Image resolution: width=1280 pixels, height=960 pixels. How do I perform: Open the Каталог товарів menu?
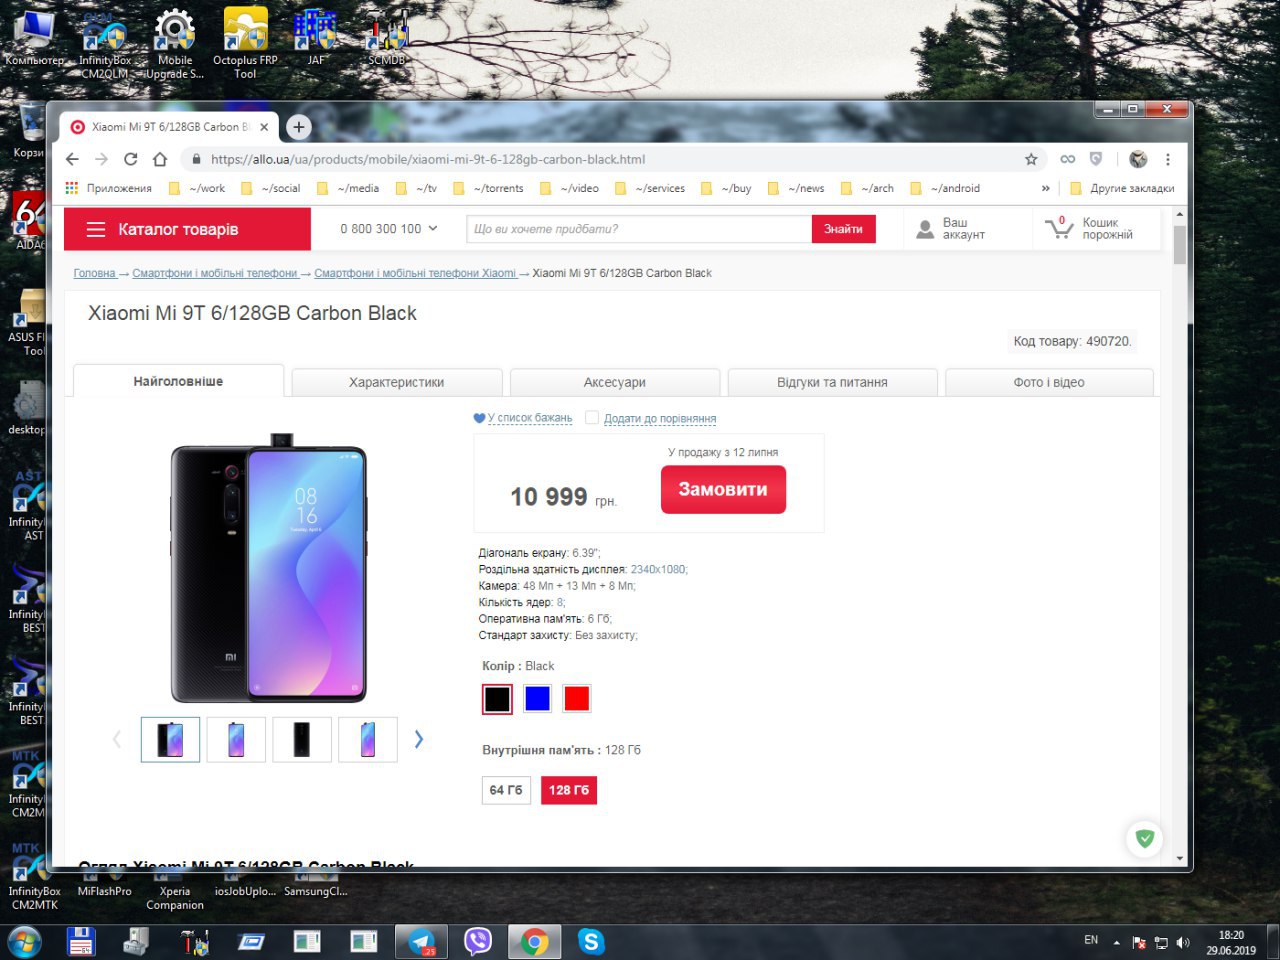point(187,229)
